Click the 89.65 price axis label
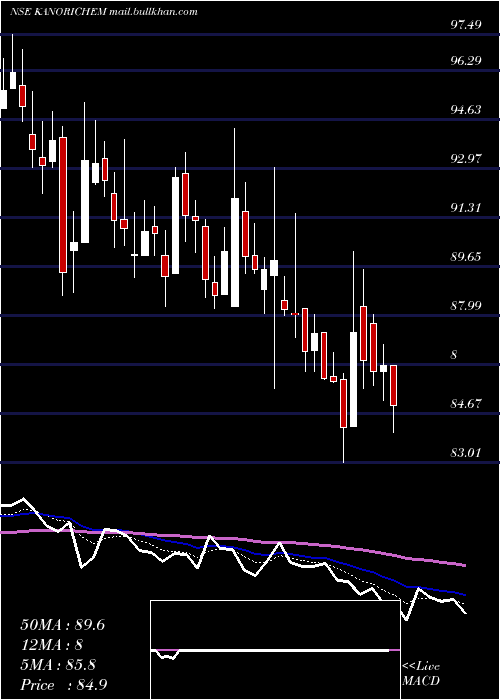Image resolution: width=500 pixels, height=700 pixels. 466,257
